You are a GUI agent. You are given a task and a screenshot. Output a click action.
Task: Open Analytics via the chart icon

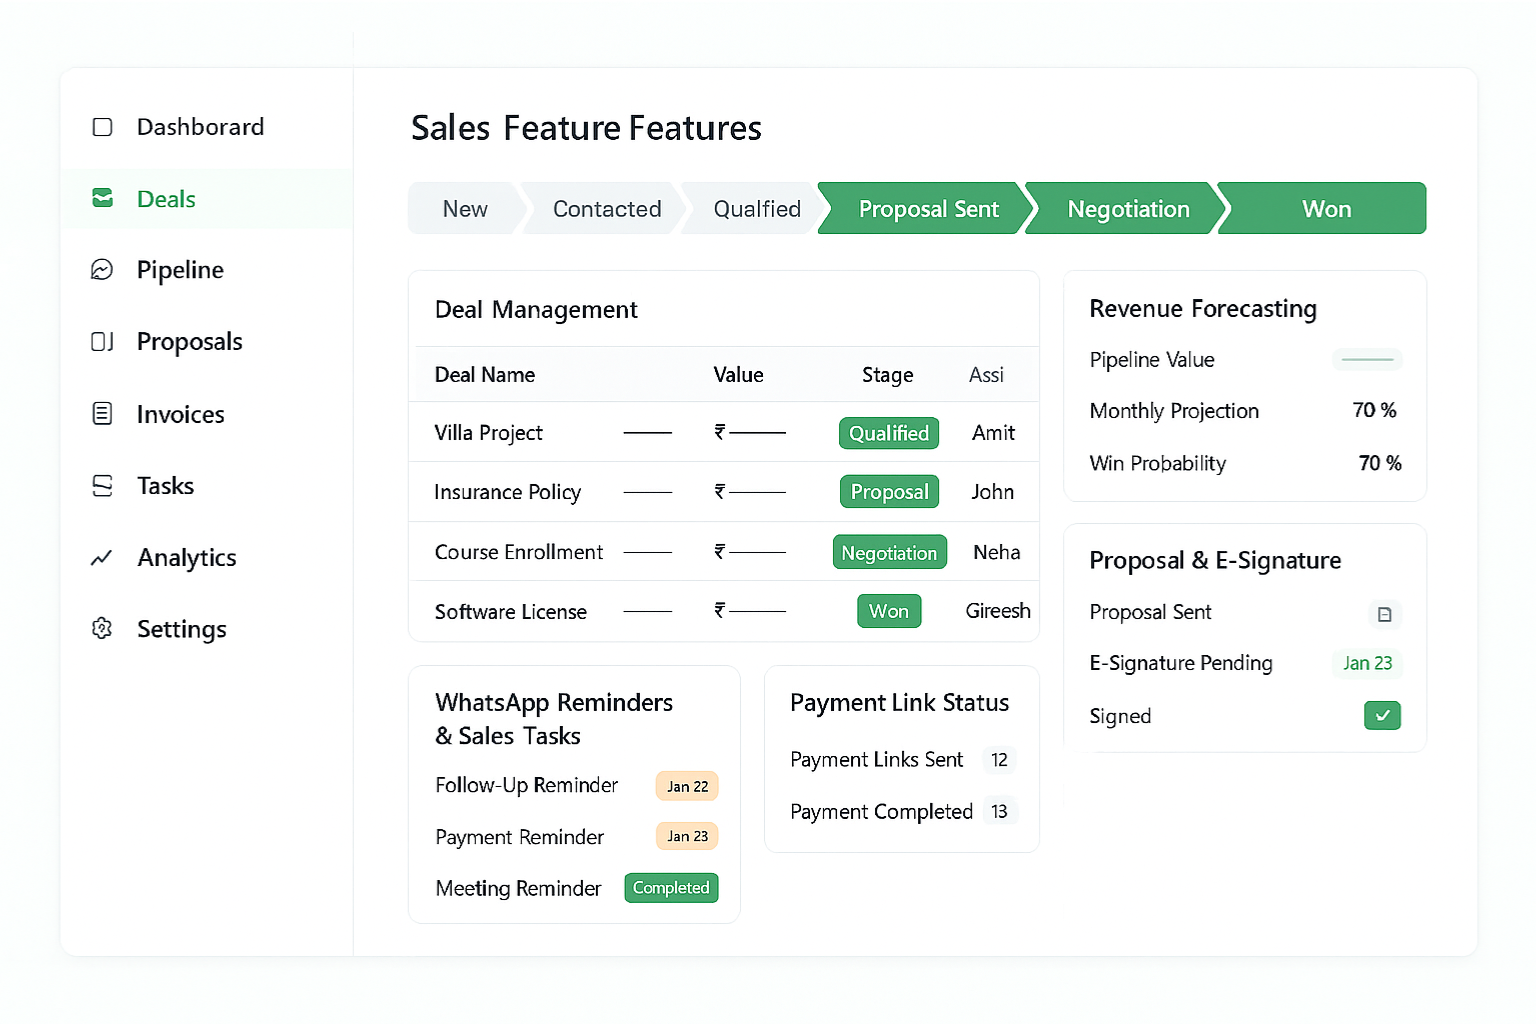tap(101, 557)
